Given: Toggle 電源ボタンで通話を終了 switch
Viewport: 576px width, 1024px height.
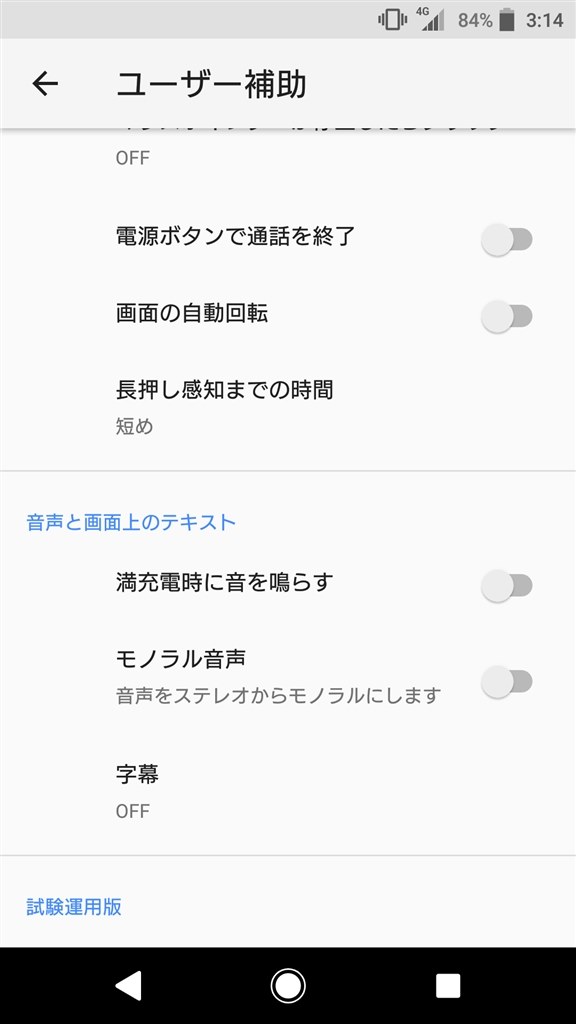Looking at the screenshot, I should point(507,239).
